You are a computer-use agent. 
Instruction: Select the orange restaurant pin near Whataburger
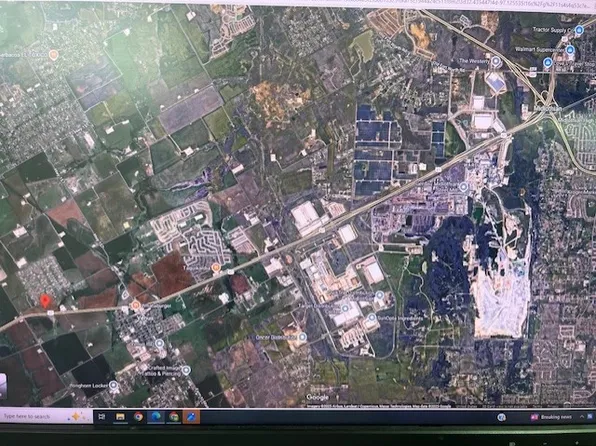pyautogui.click(x=136, y=305)
